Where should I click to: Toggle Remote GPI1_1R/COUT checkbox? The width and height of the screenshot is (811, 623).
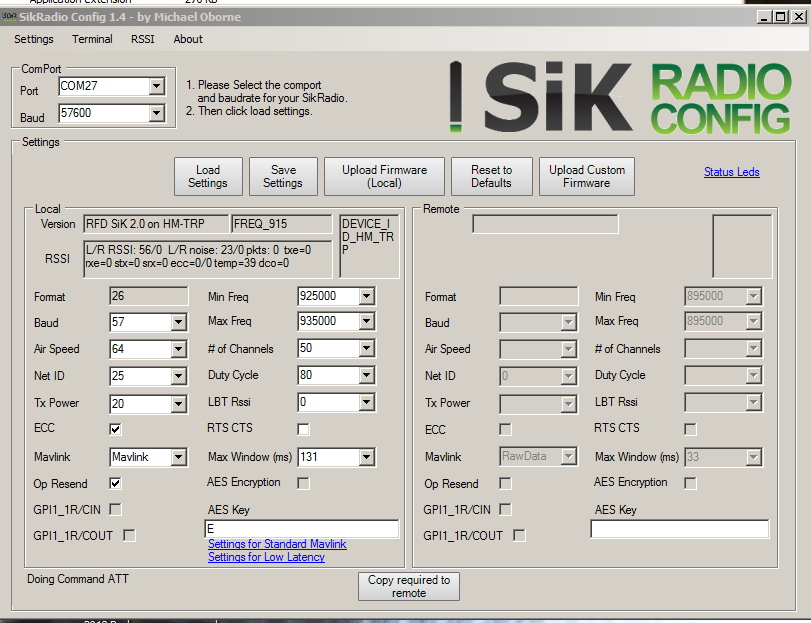pyautogui.click(x=520, y=535)
